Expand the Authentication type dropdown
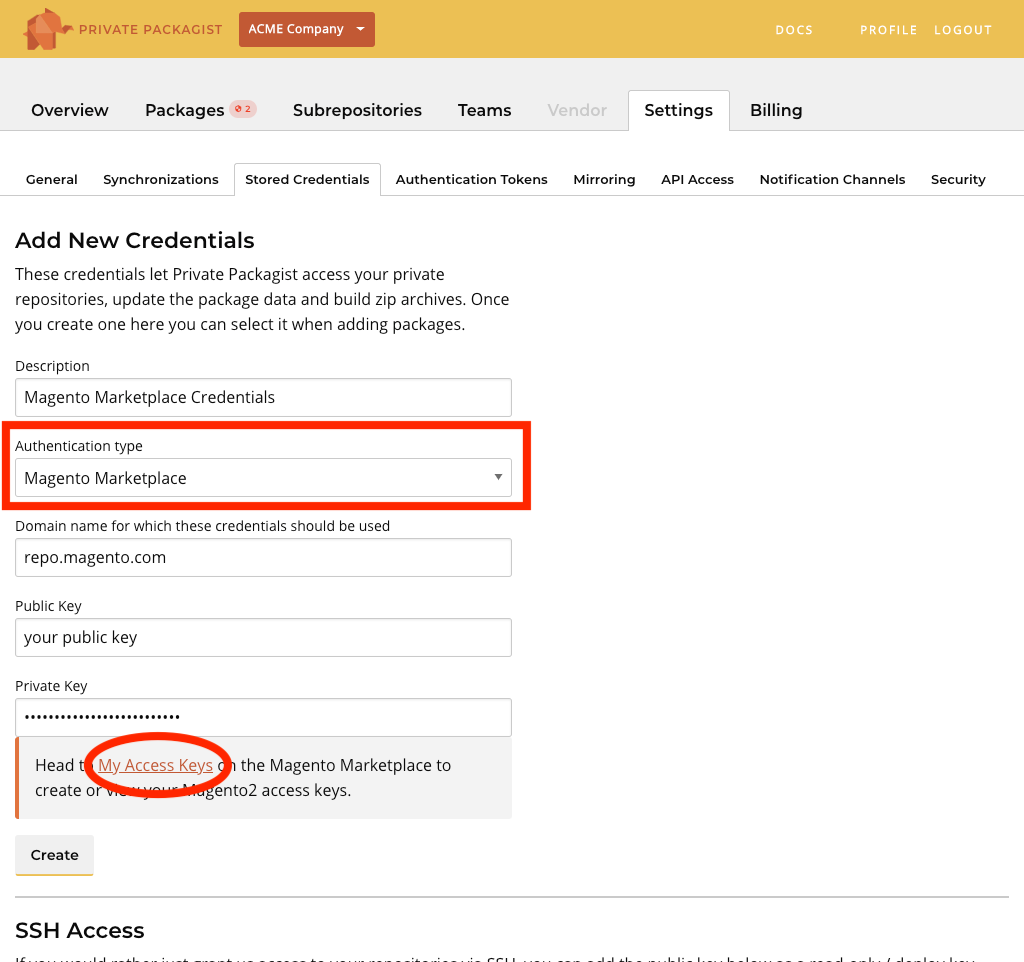The image size is (1024, 962). (x=262, y=478)
